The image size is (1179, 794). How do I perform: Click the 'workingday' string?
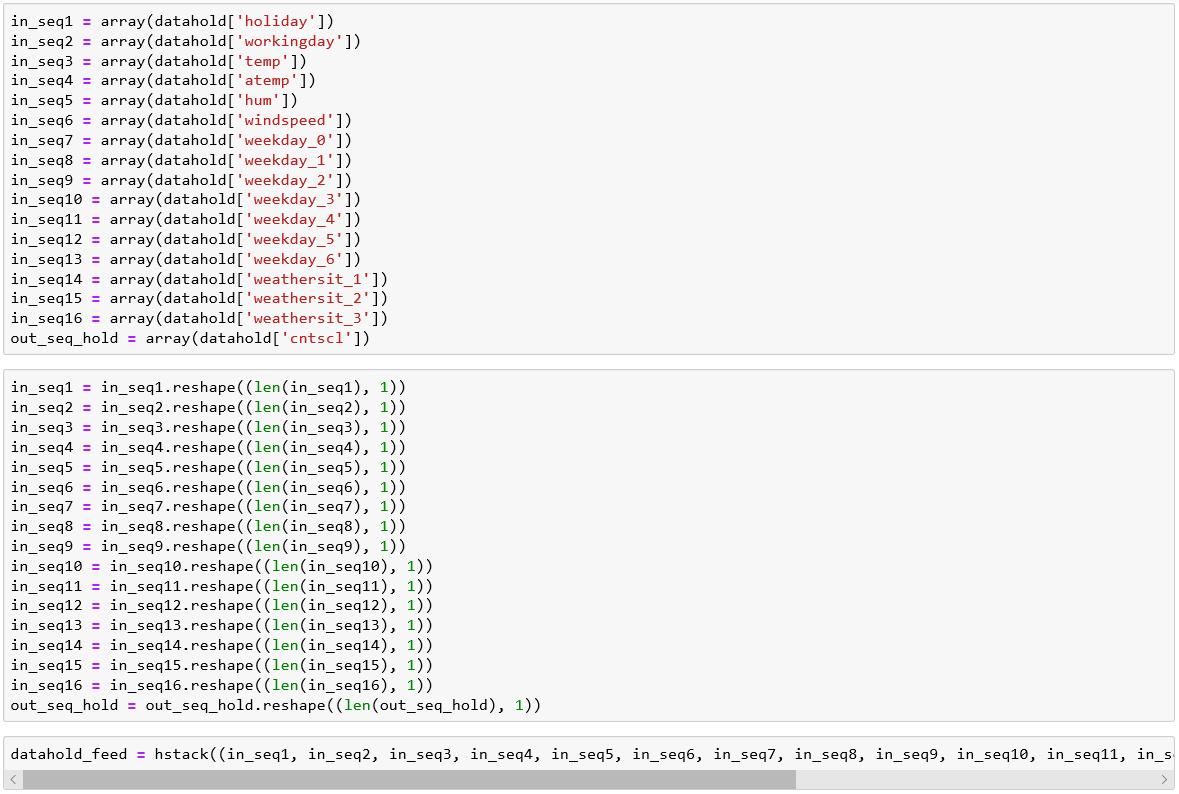pos(290,41)
